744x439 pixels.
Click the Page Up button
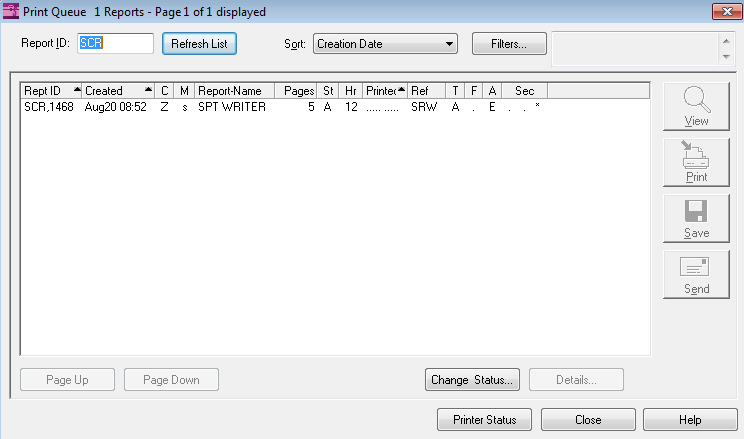coord(67,380)
